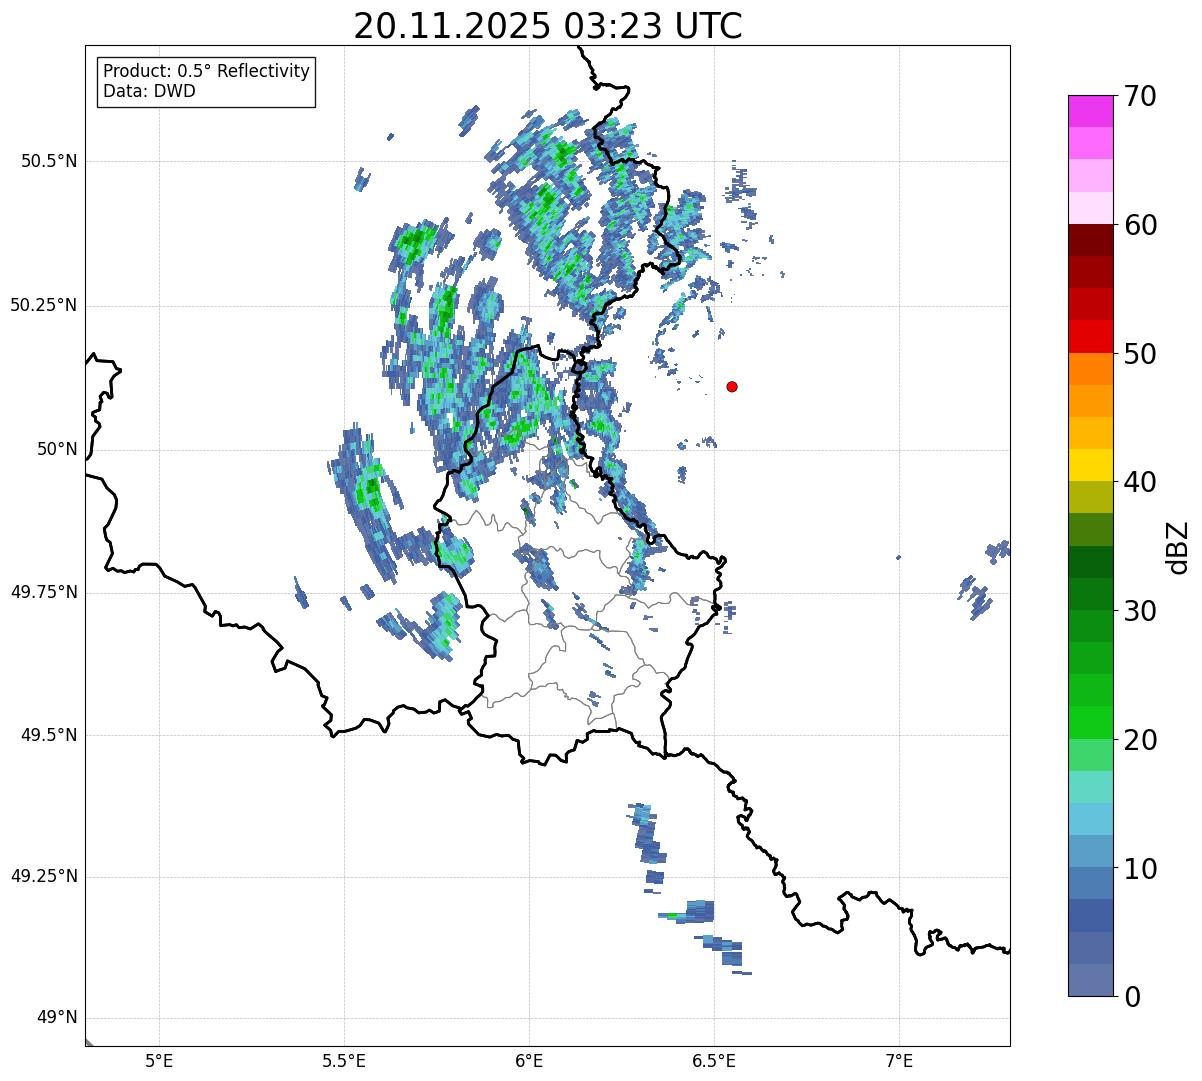
Task: Click the 50.5°N latitude label
Action: pos(49,161)
